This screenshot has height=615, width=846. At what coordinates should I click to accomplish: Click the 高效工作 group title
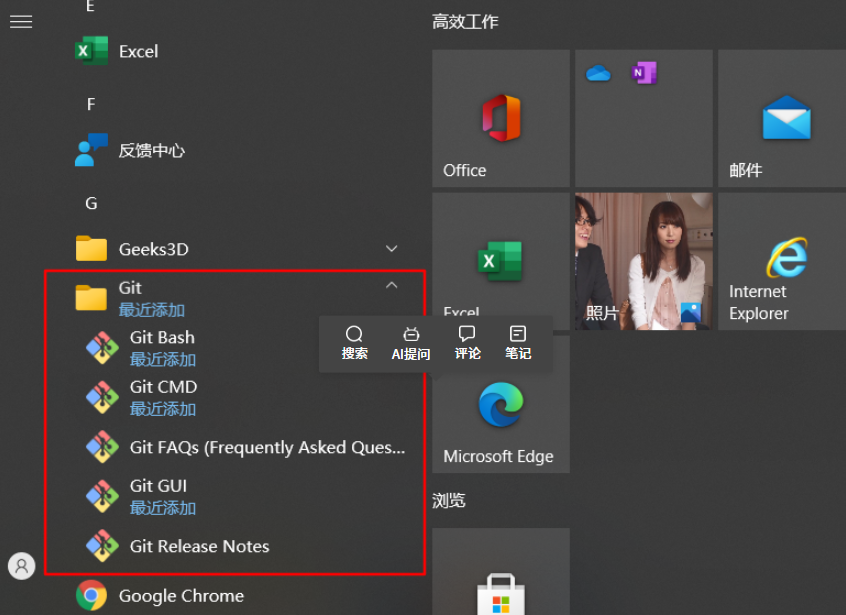(x=465, y=22)
